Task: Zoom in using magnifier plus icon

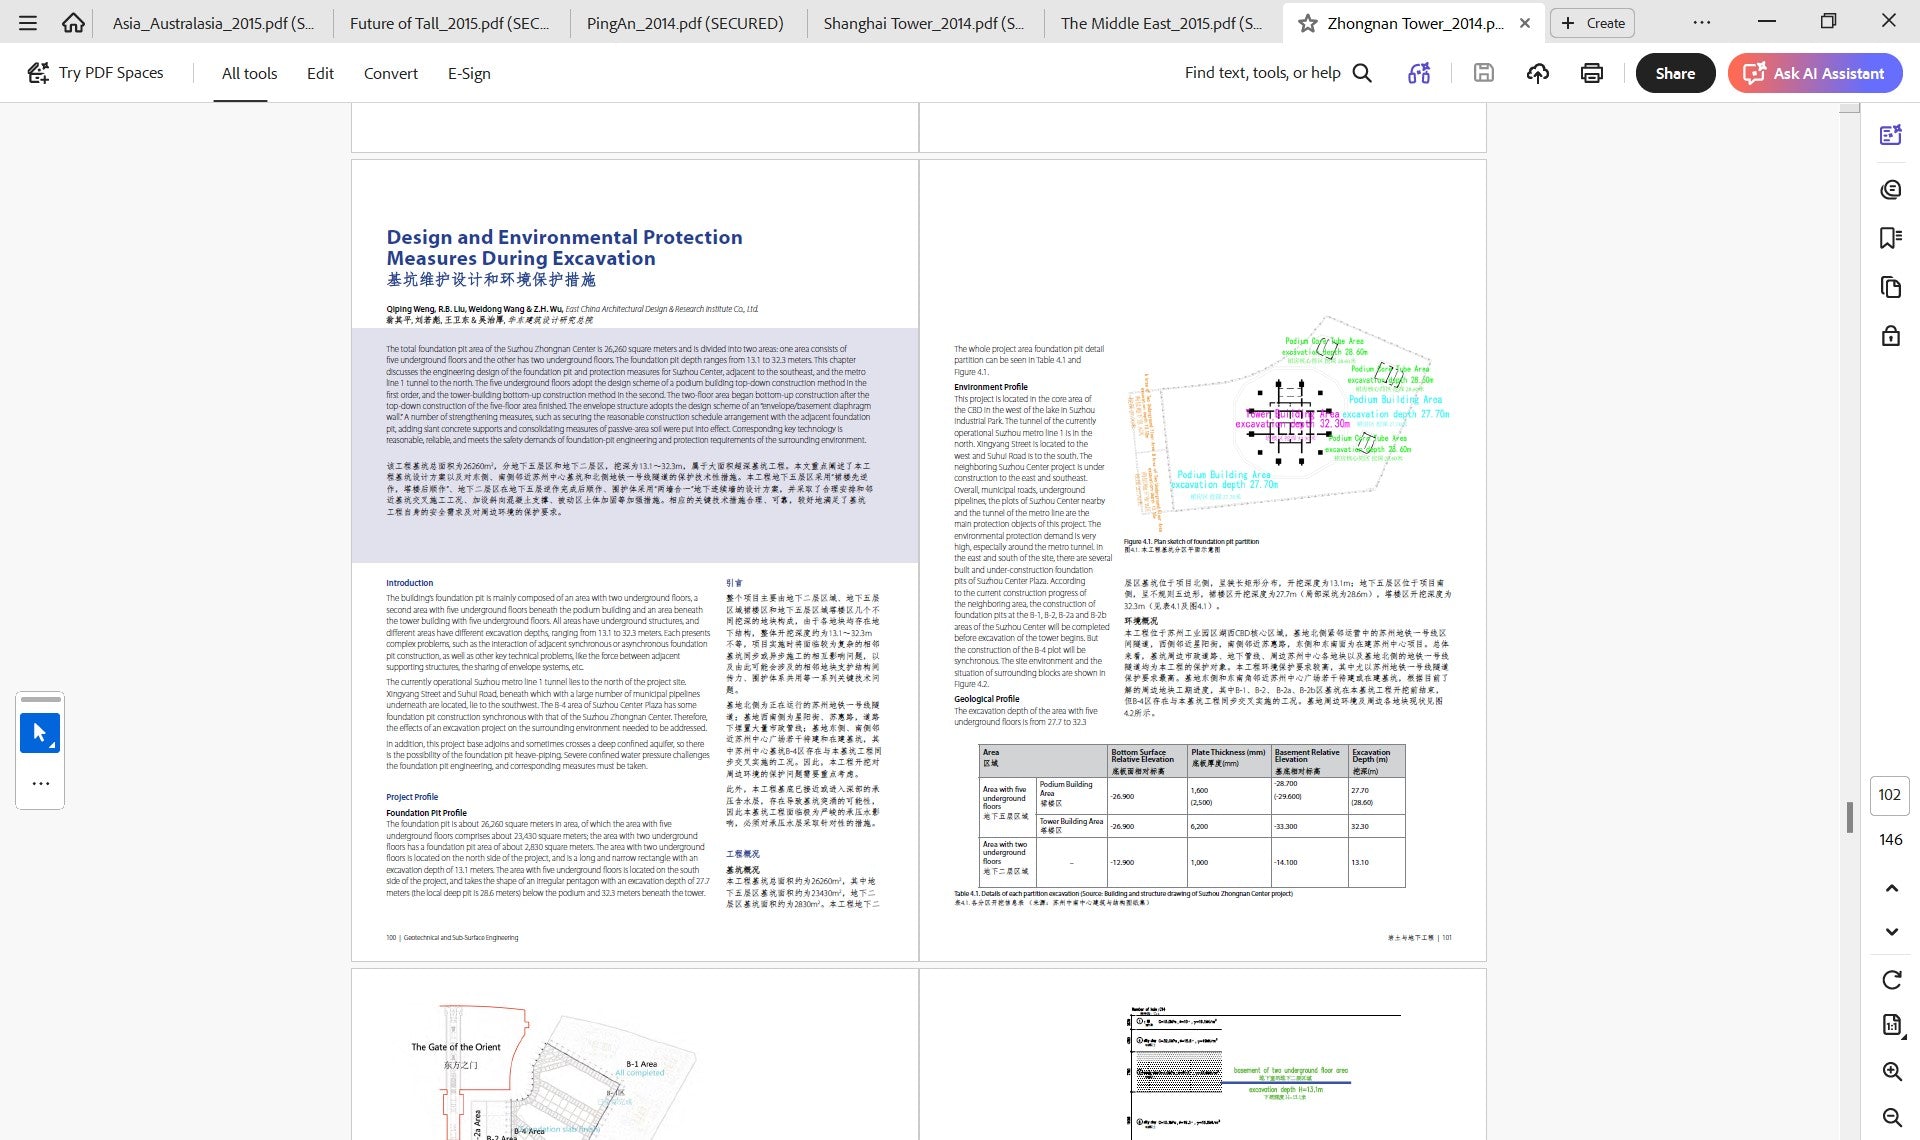Action: 1892,1071
